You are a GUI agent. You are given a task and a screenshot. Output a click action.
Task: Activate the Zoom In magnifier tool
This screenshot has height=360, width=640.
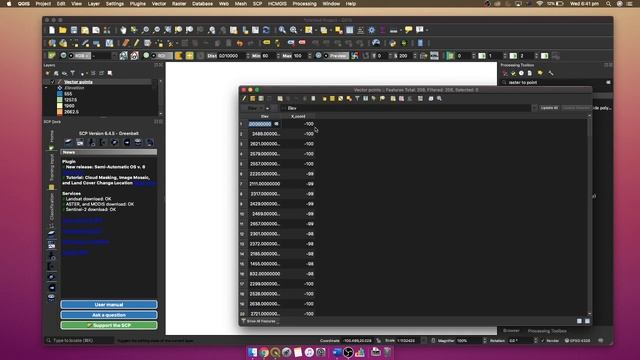pyautogui.click(x=145, y=30)
